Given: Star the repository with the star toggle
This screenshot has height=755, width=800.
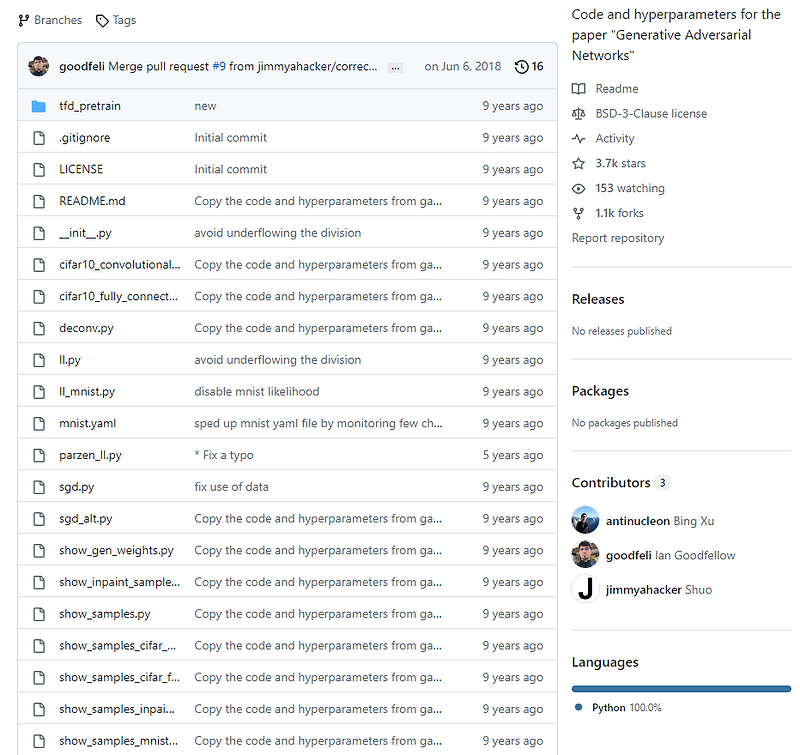Looking at the screenshot, I should 577,163.
